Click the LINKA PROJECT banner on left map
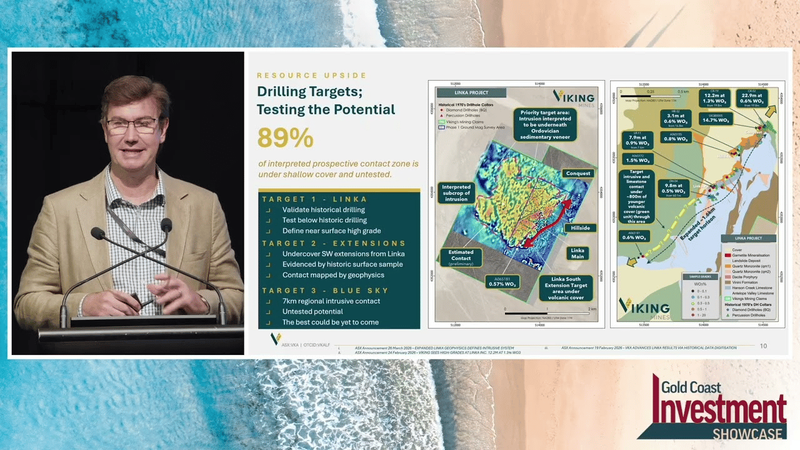Screen dimensions: 800x450 pyautogui.click(x=471, y=93)
